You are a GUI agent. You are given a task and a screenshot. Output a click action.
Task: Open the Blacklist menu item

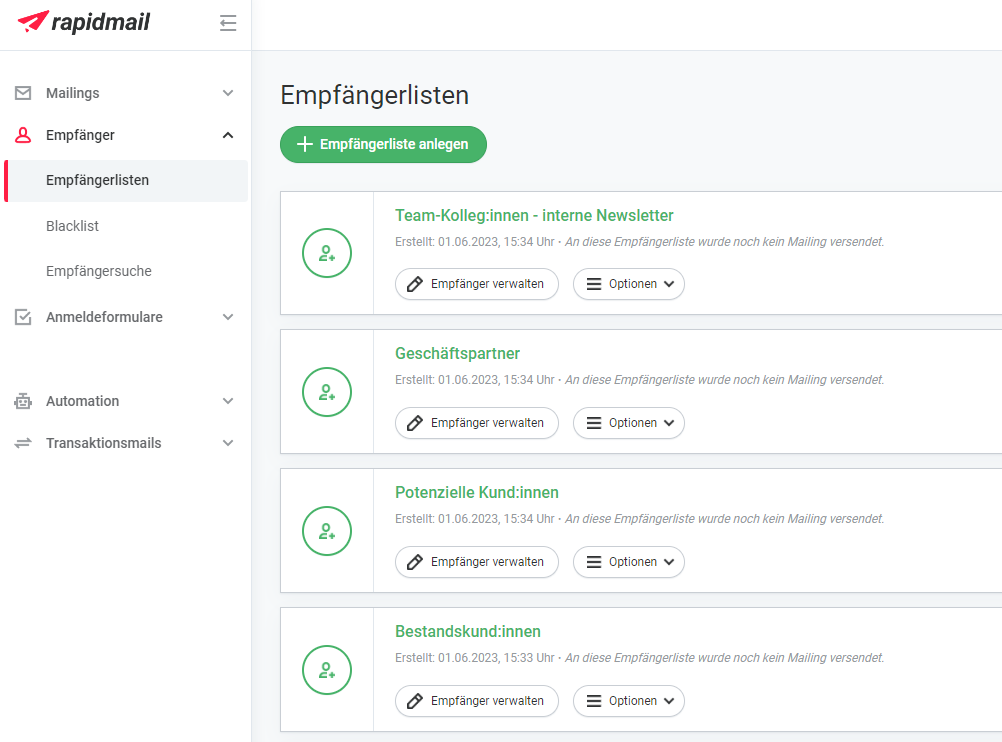[72, 226]
